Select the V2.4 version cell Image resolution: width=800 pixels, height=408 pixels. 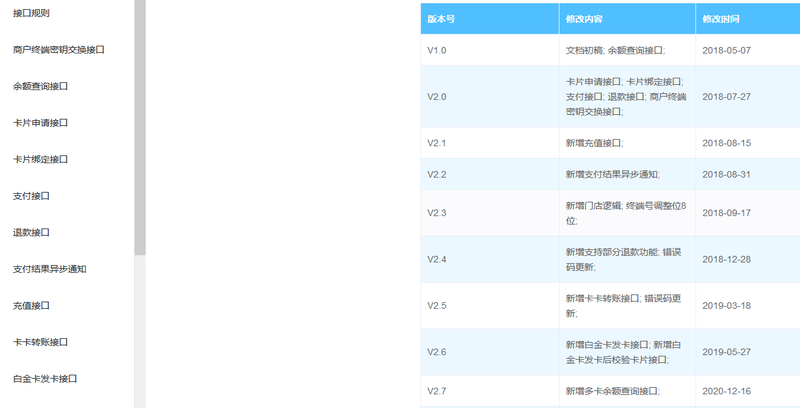tap(490, 259)
